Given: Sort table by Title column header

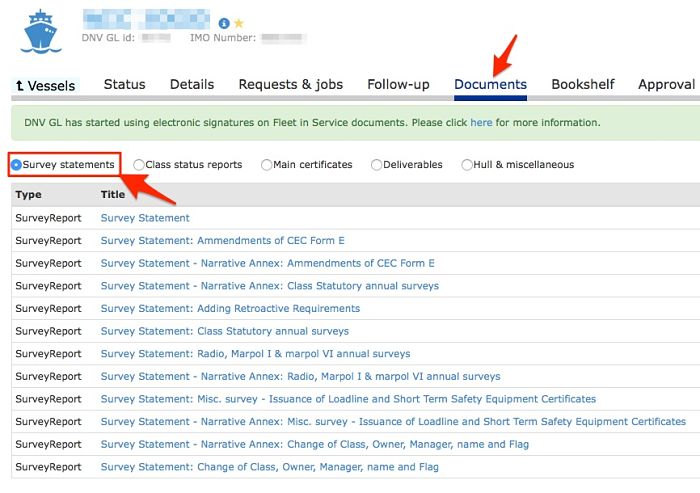Looking at the screenshot, I should tap(113, 195).
